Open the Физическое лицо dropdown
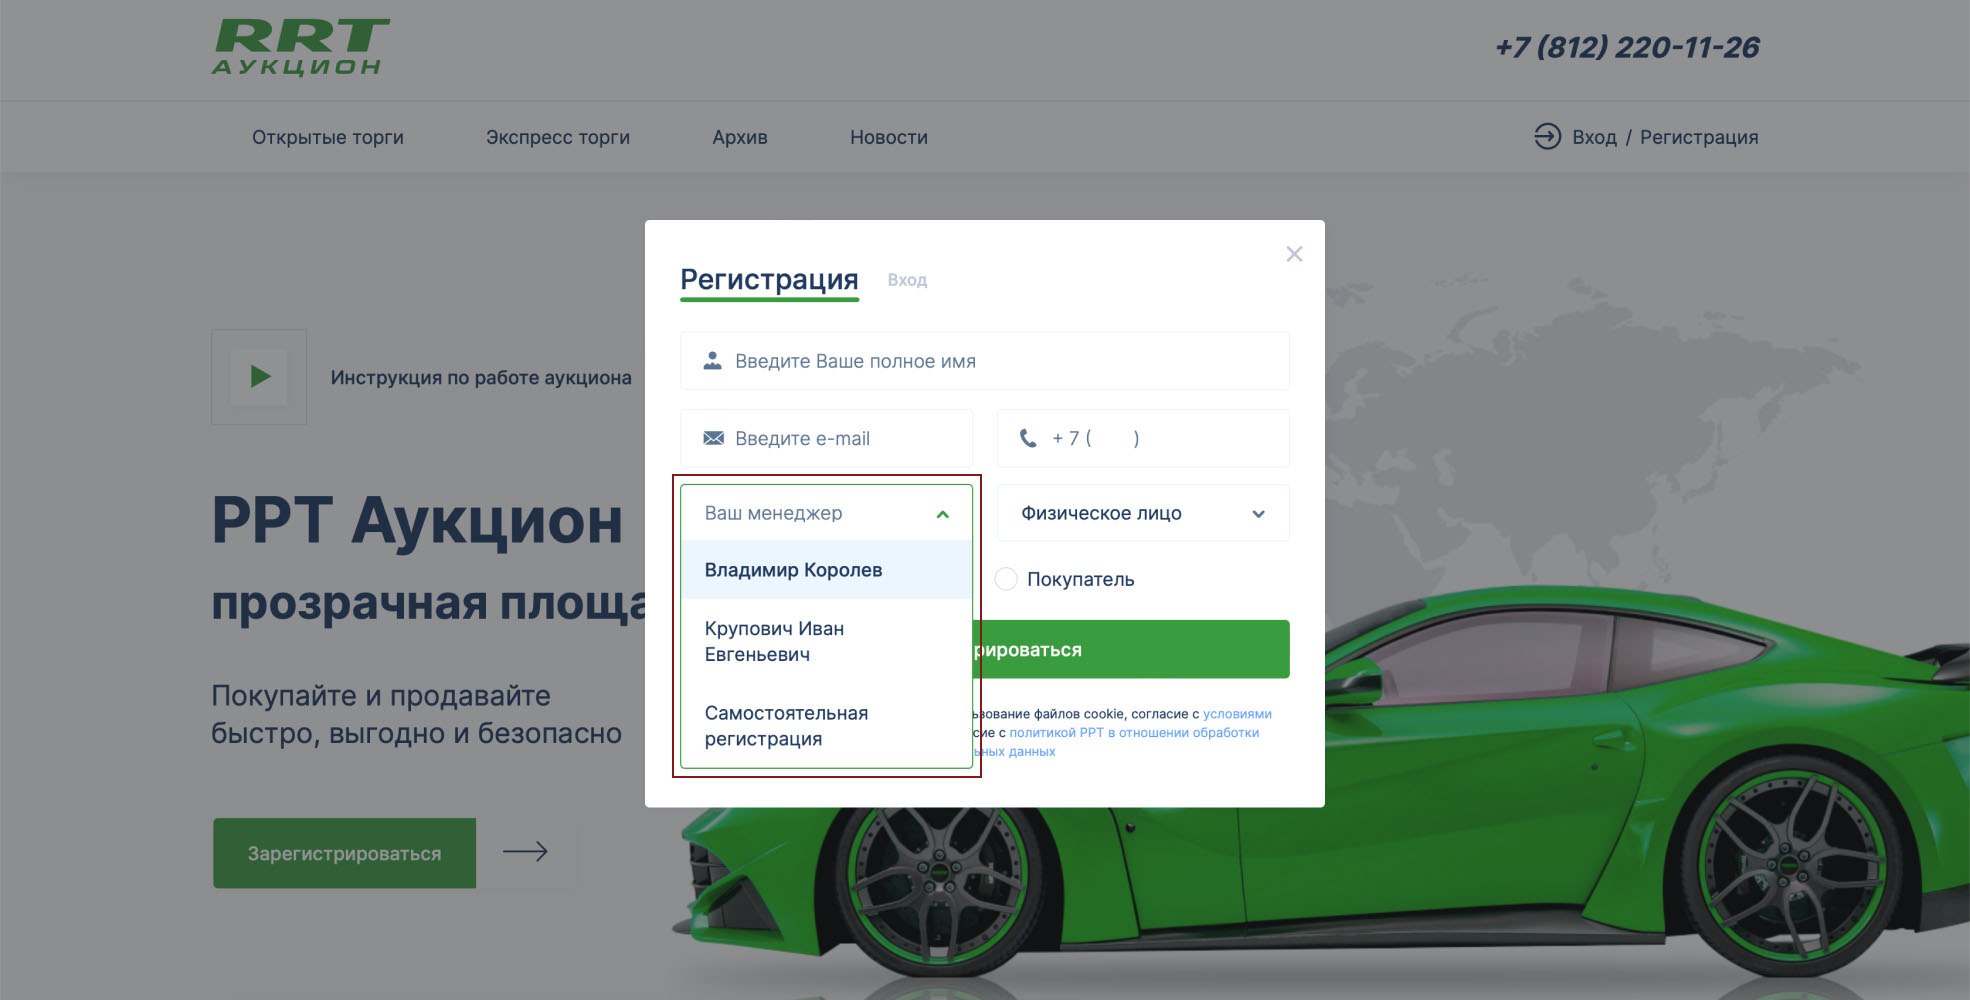The width and height of the screenshot is (1970, 1000). click(x=1142, y=513)
